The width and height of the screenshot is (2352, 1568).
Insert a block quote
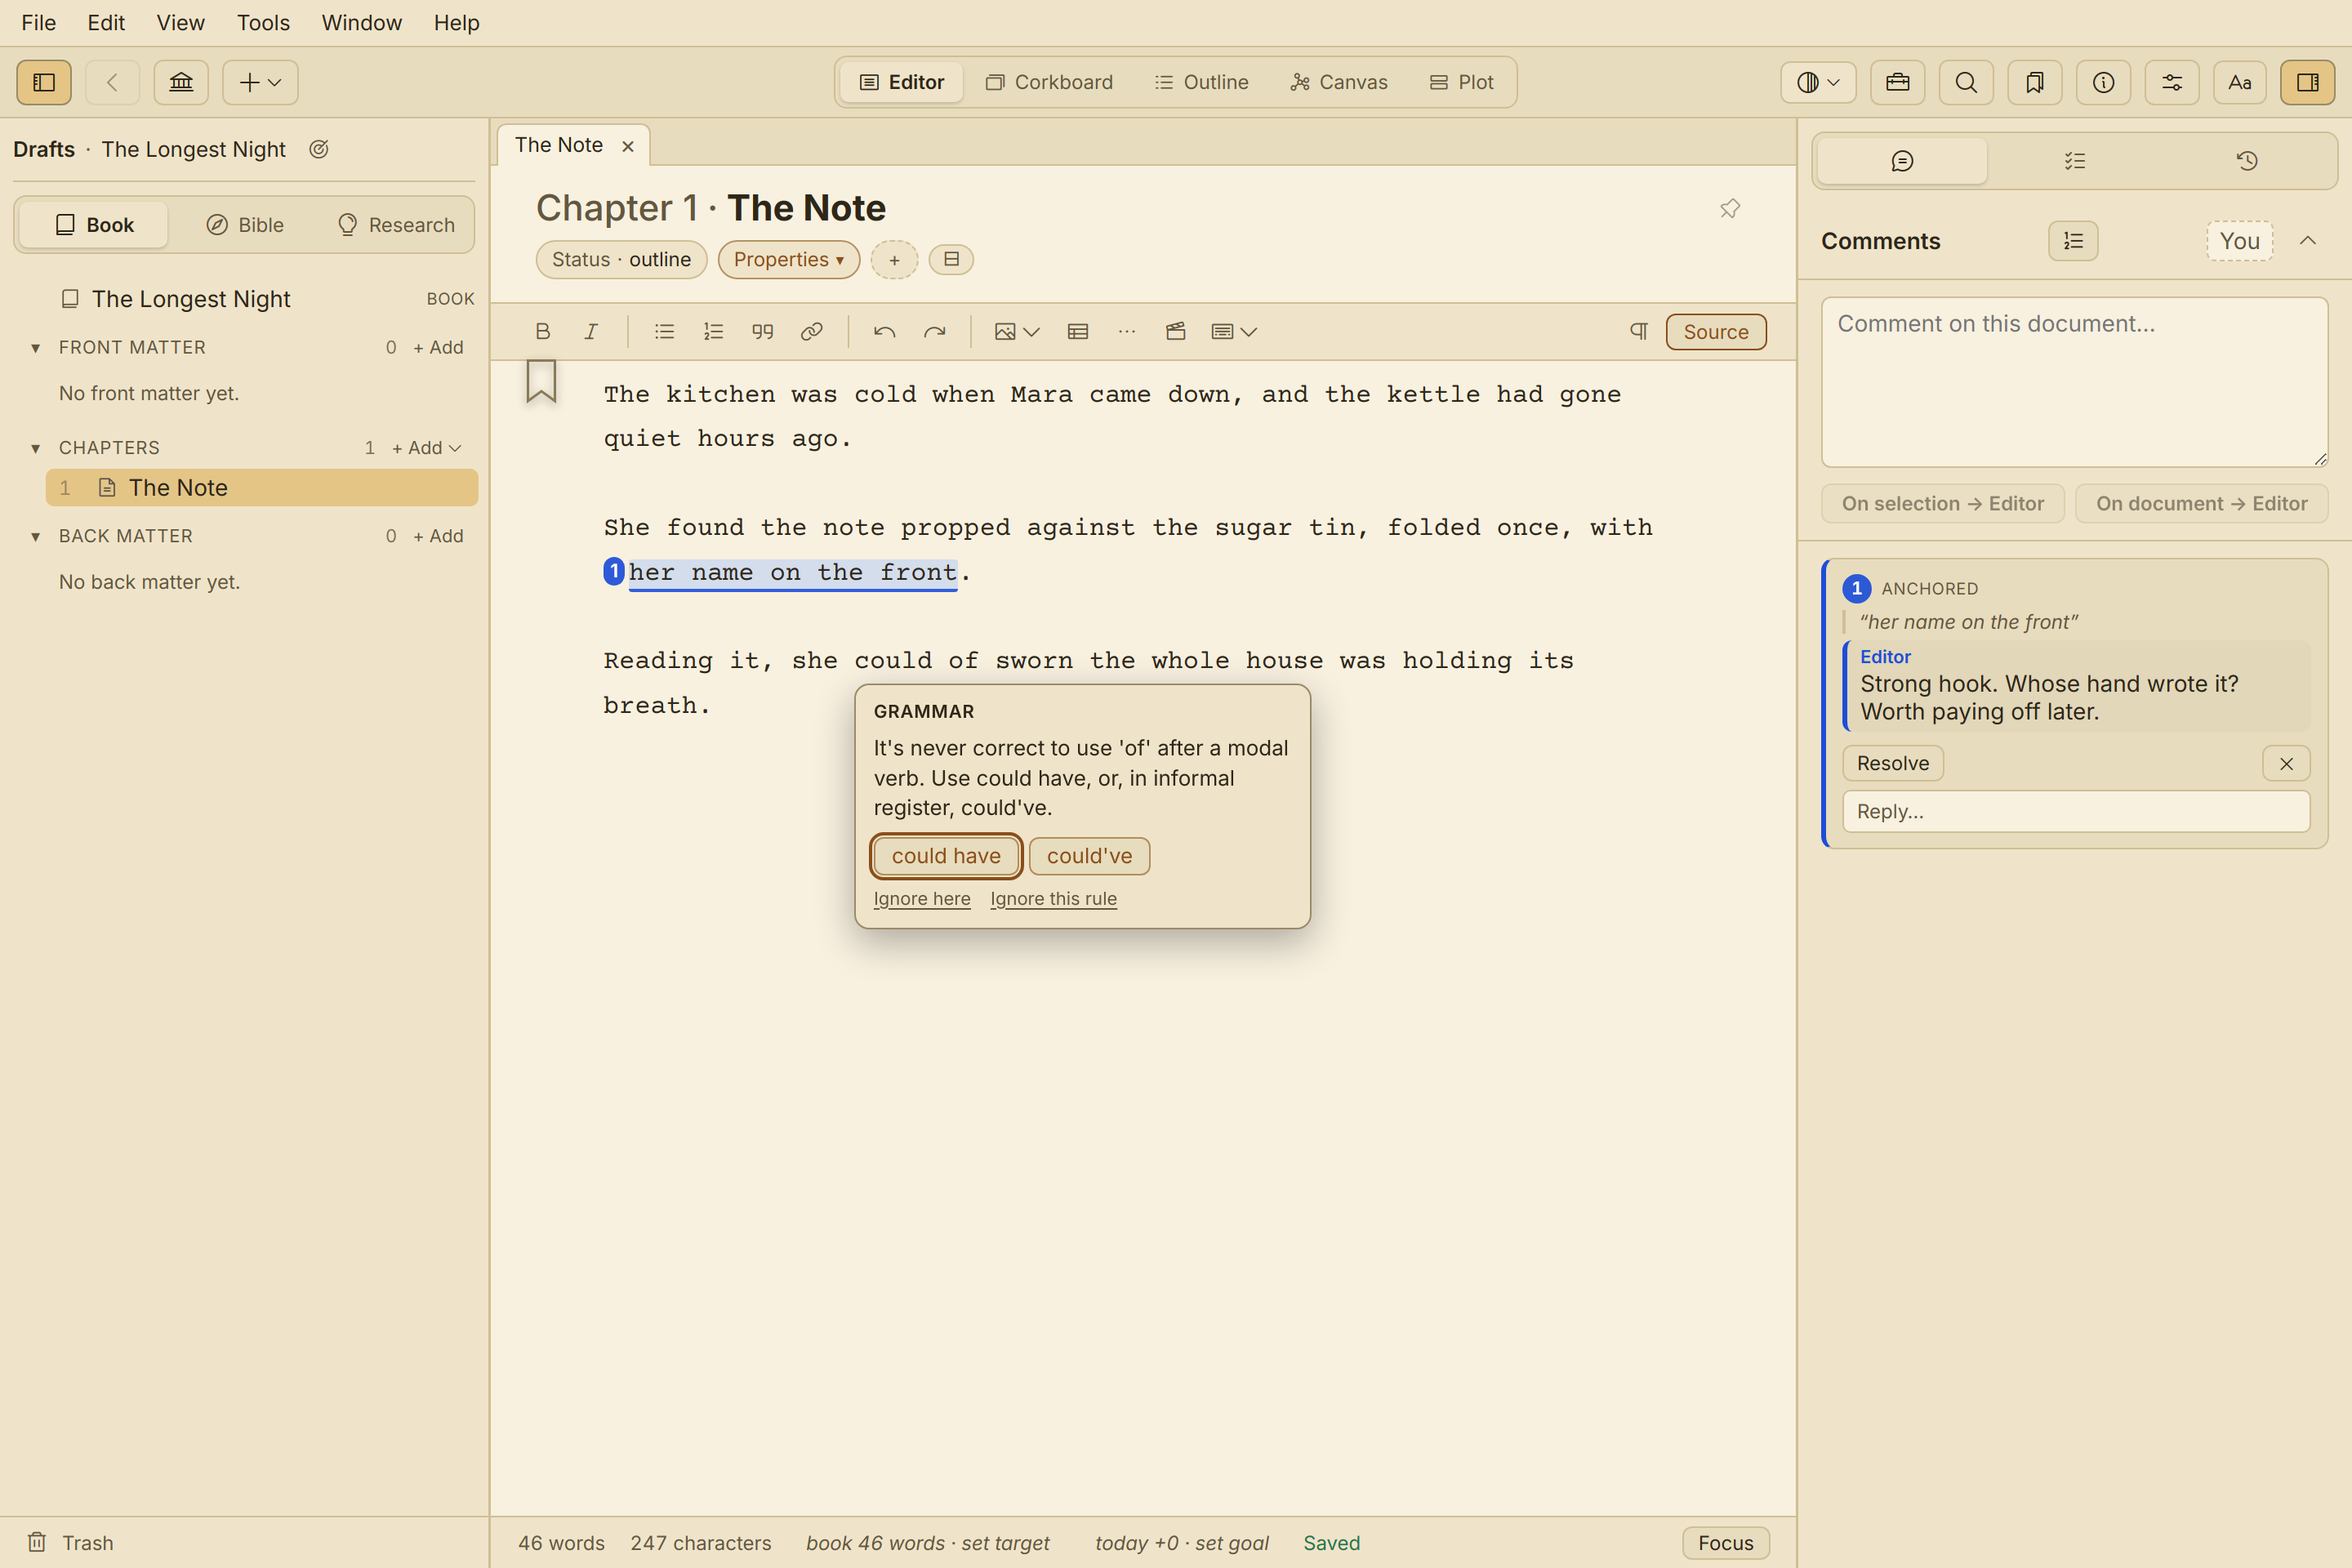coord(763,332)
